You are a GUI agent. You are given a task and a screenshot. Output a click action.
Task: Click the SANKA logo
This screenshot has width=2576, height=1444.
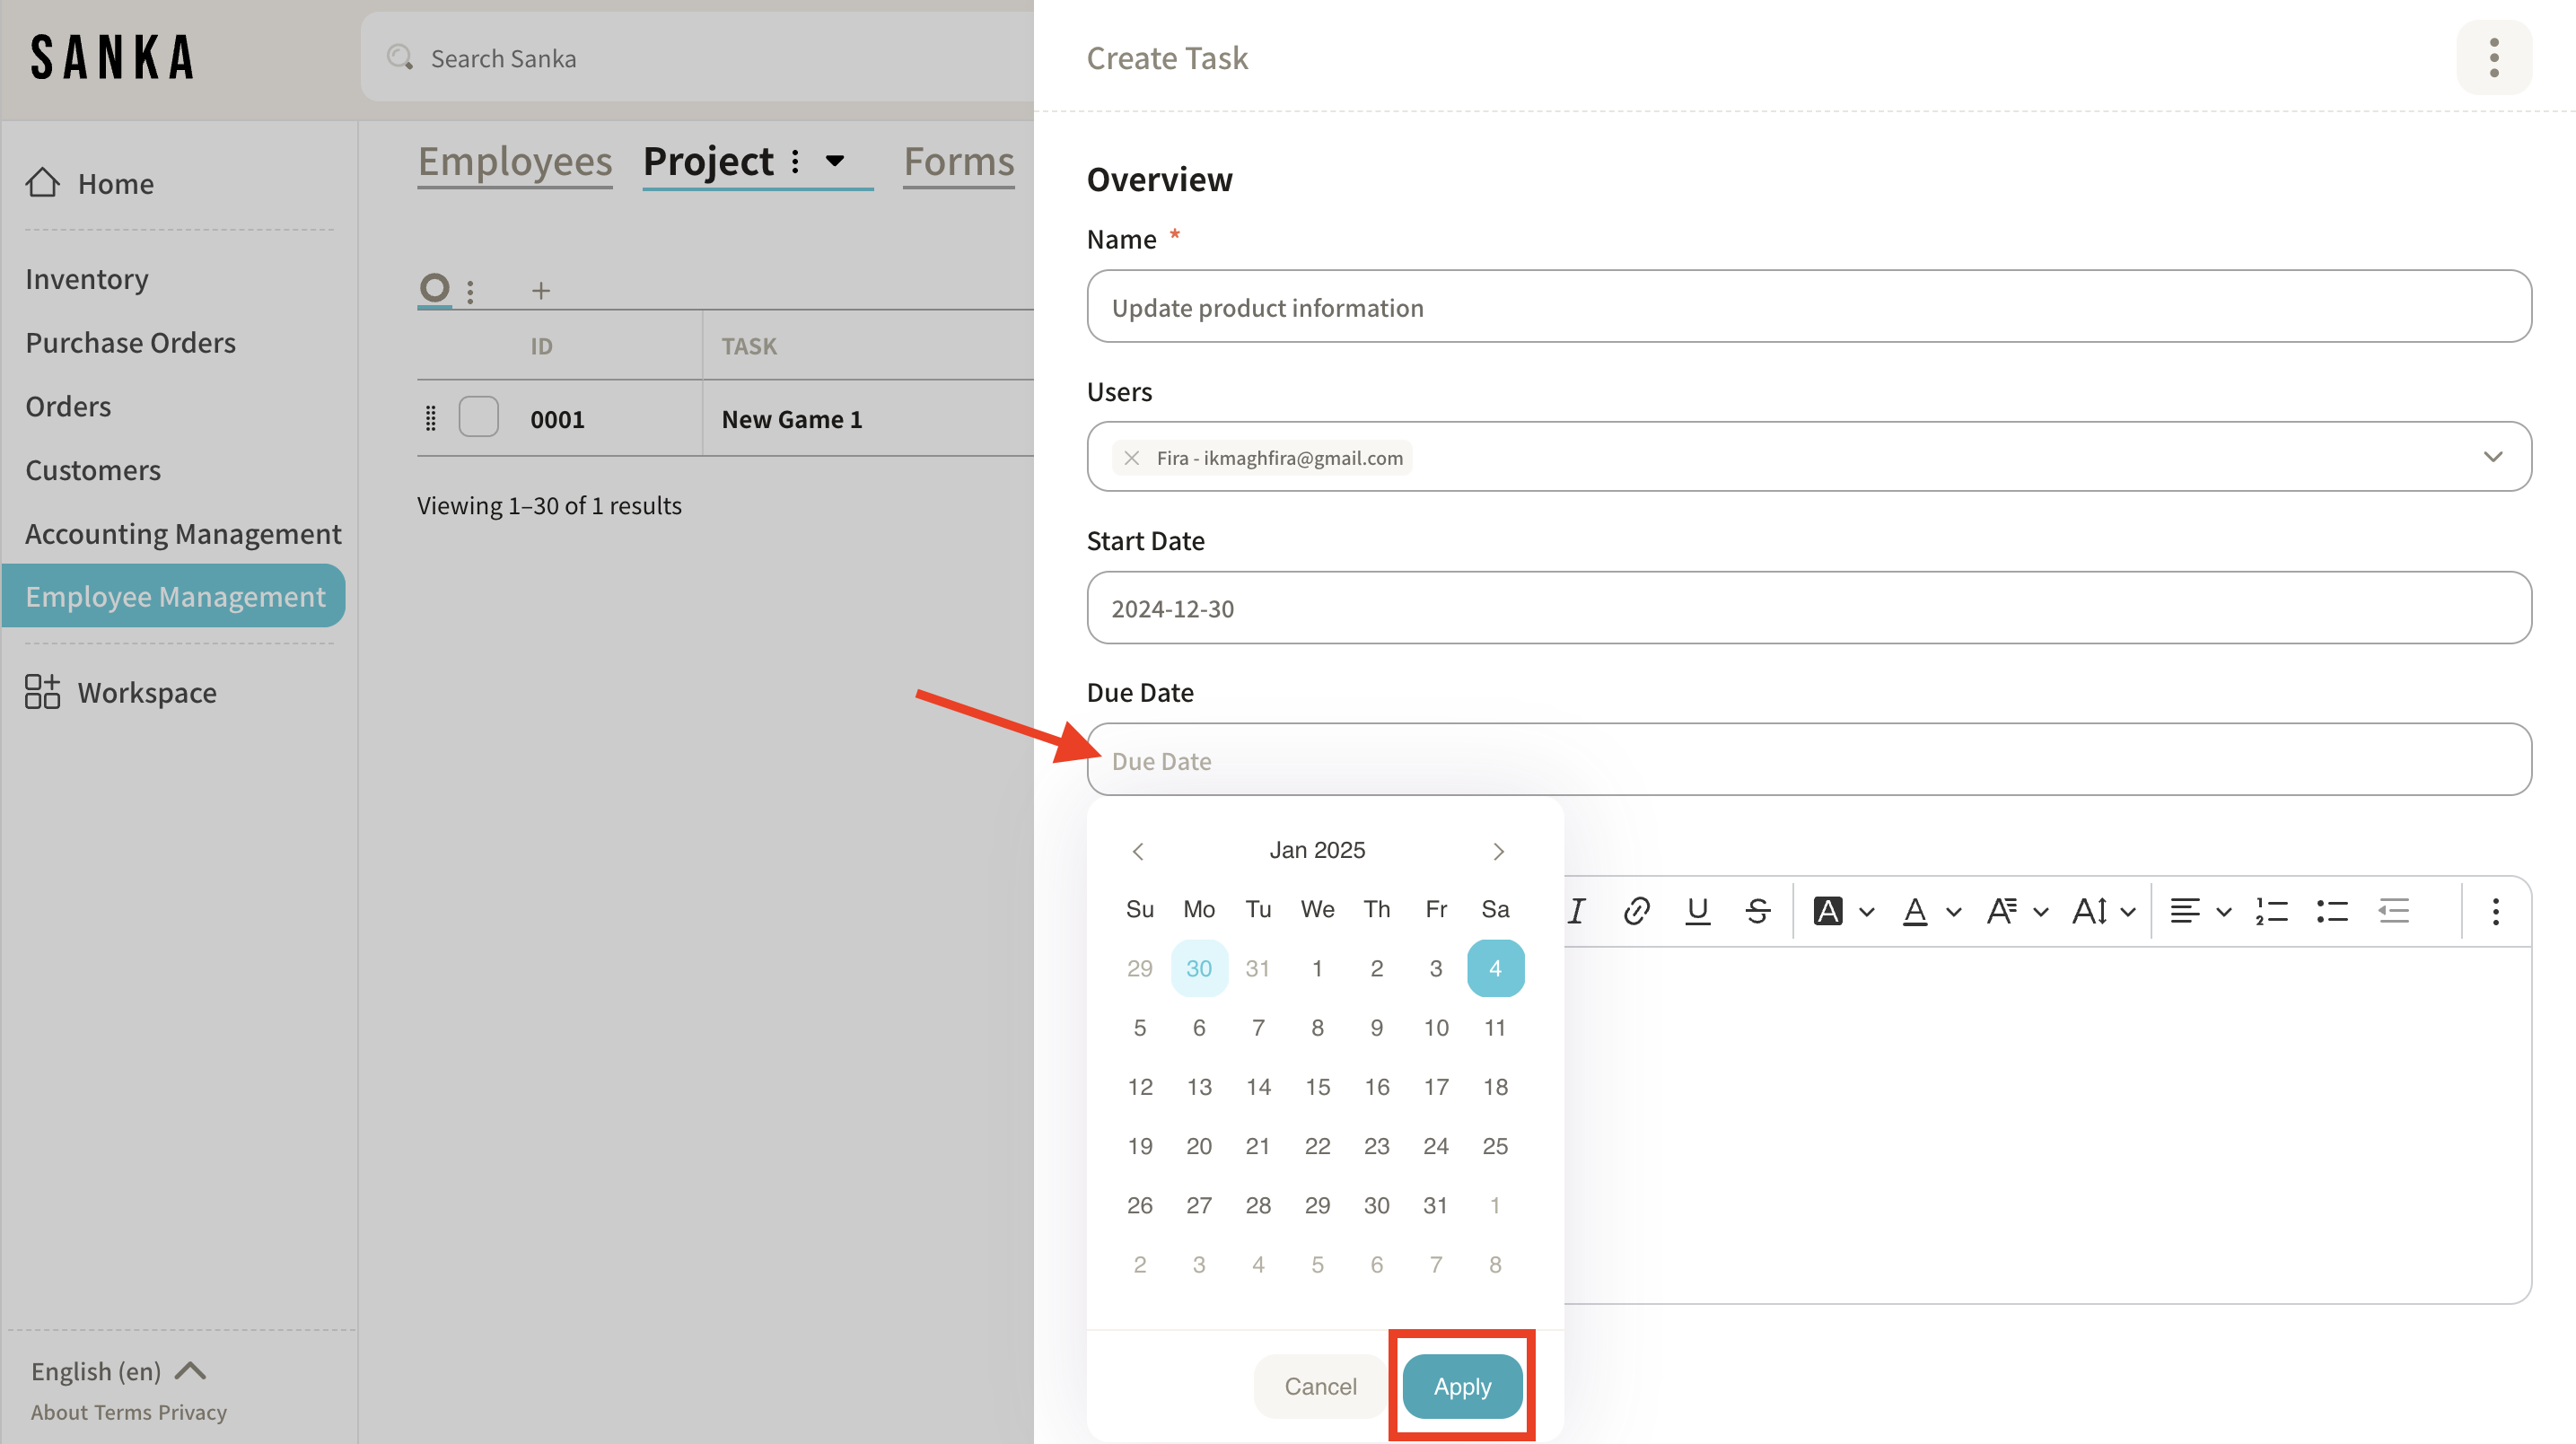pos(113,58)
